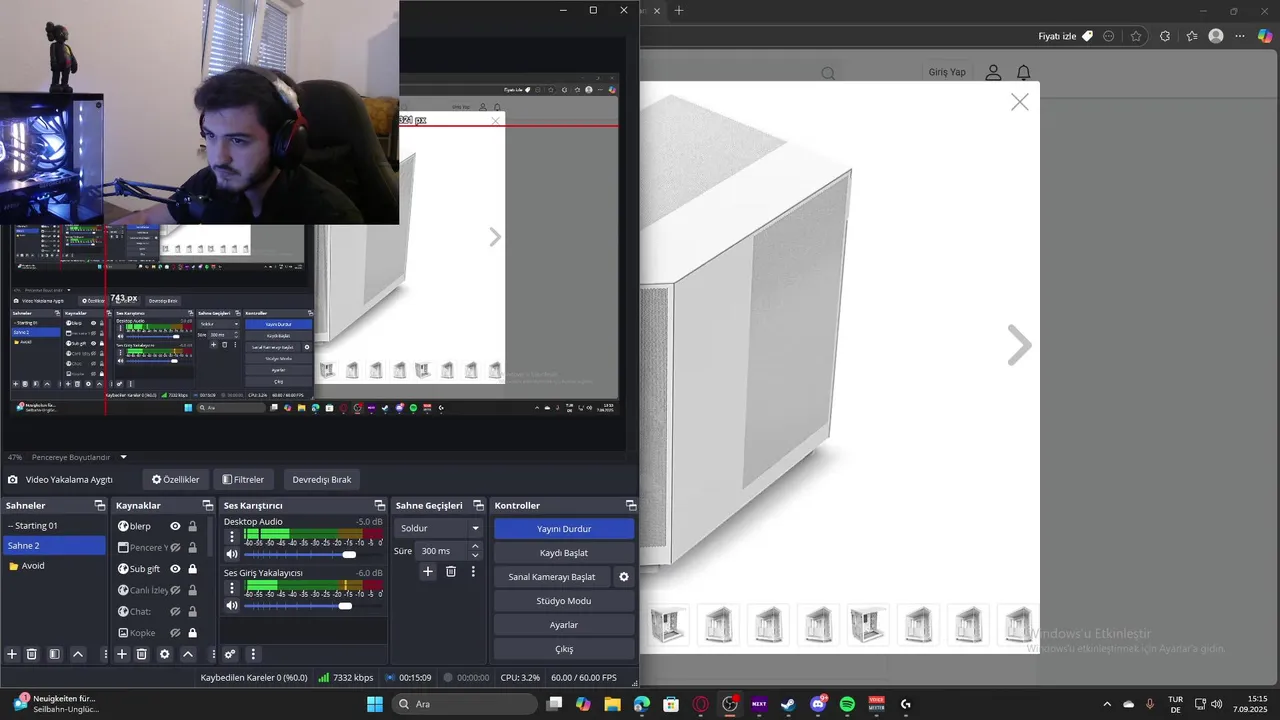This screenshot has width=1280, height=720.
Task: Lock the blerp source
Action: tap(192, 527)
